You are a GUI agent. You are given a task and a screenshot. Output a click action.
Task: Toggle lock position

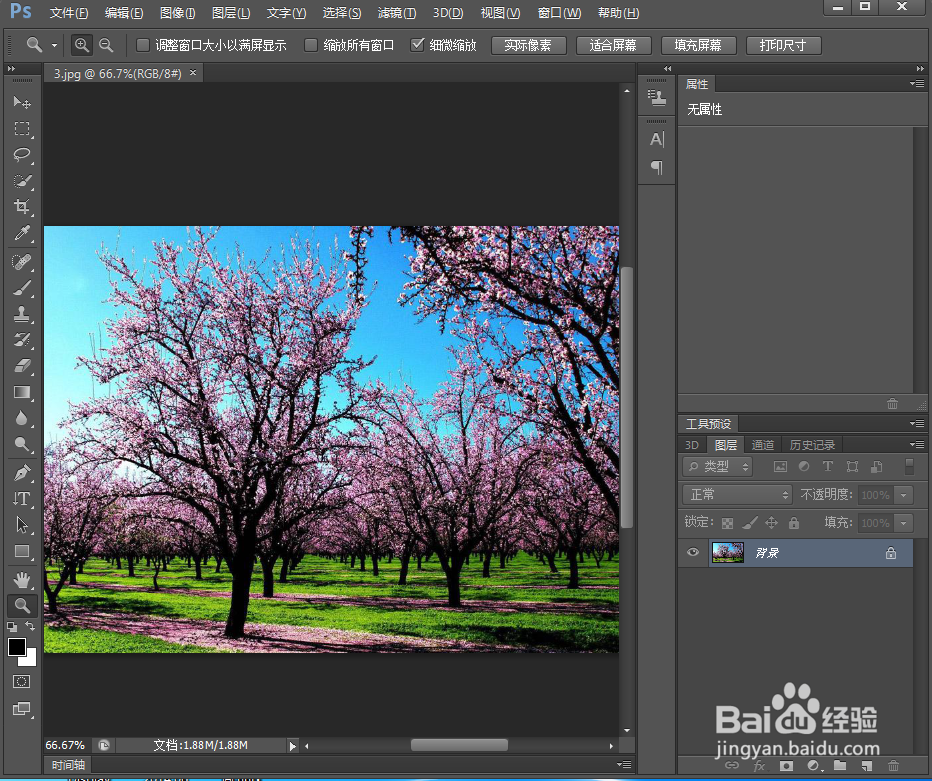tap(772, 522)
